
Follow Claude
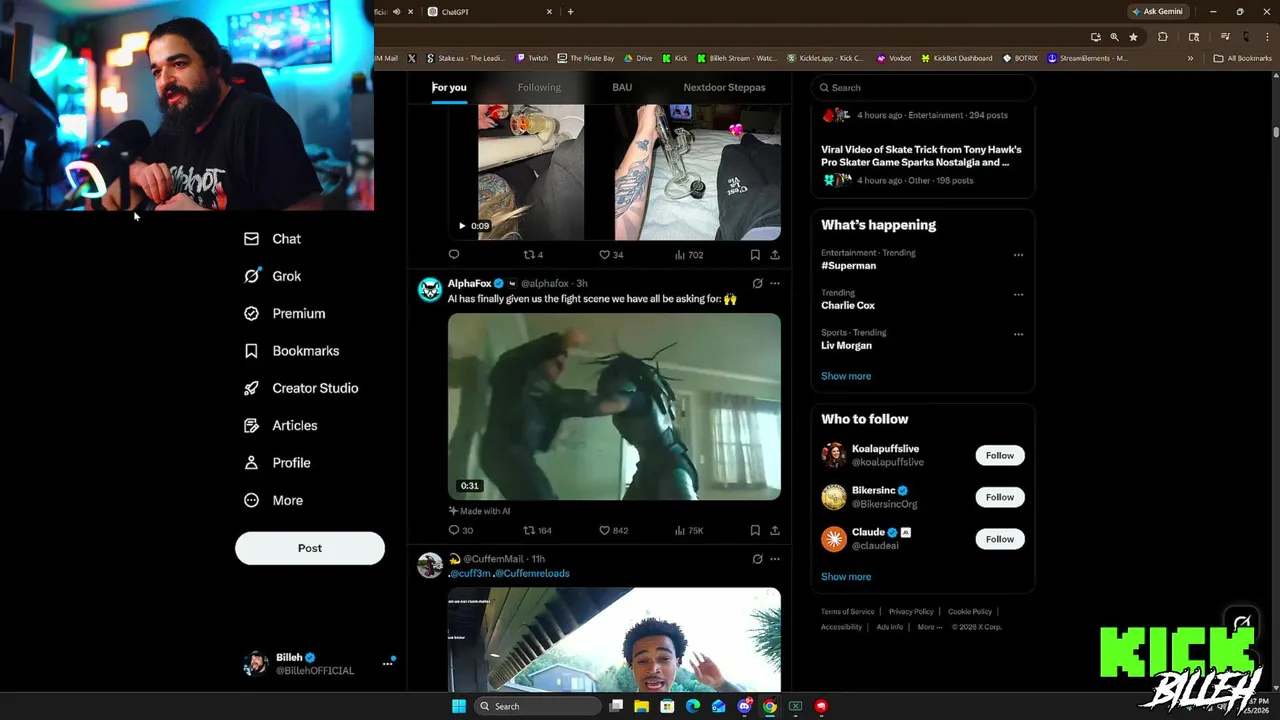click(x=1000, y=539)
